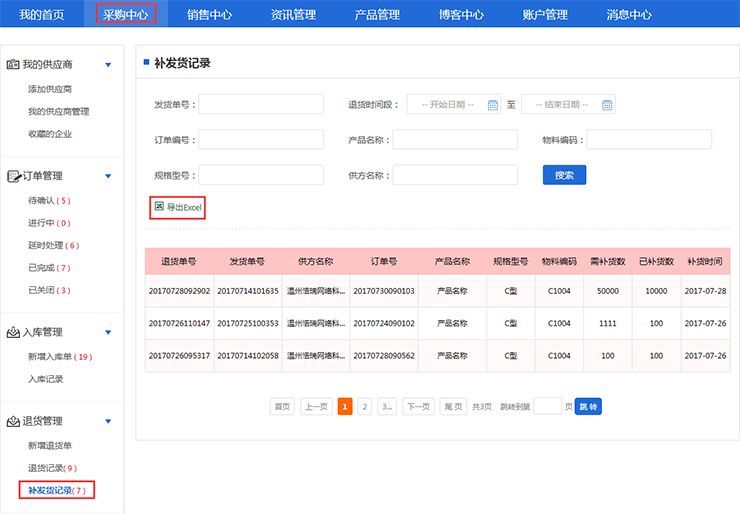The width and height of the screenshot is (740, 514).
Task: Open 消息中心 in the top navigation
Action: (629, 14)
